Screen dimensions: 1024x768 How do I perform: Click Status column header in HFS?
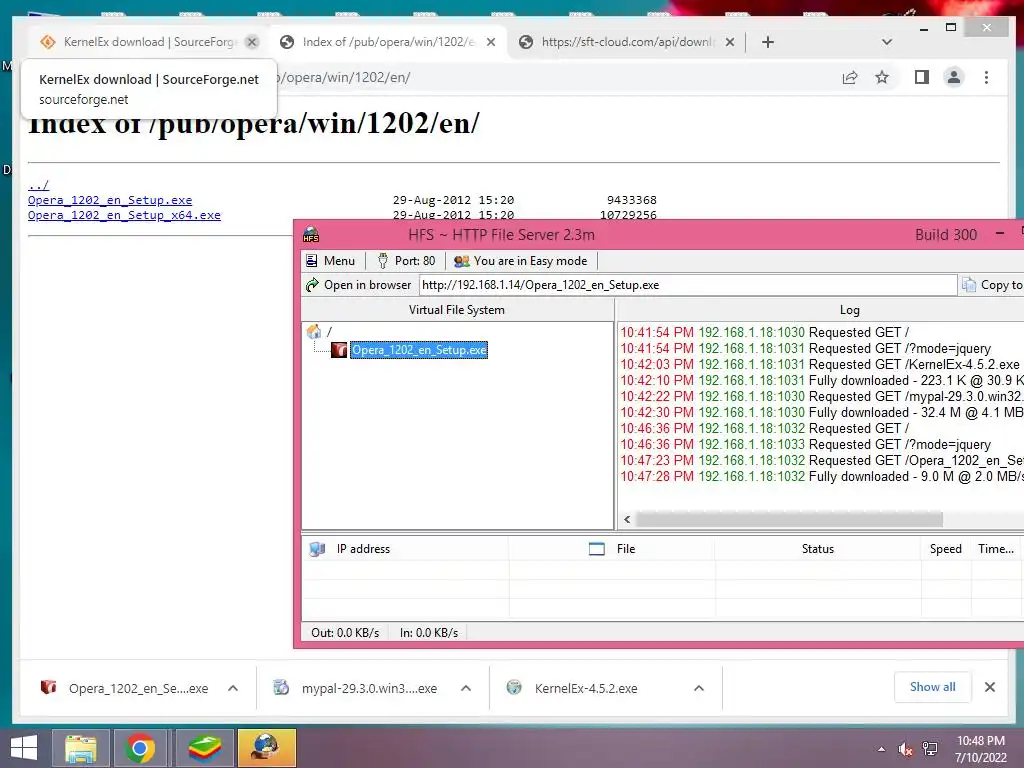pos(818,549)
